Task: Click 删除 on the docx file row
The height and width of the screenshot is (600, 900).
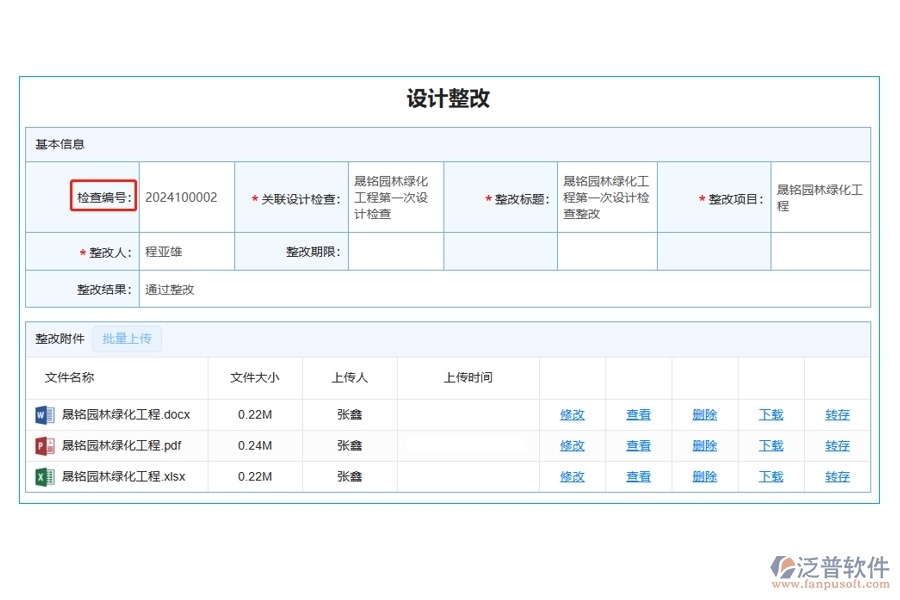Action: click(704, 414)
